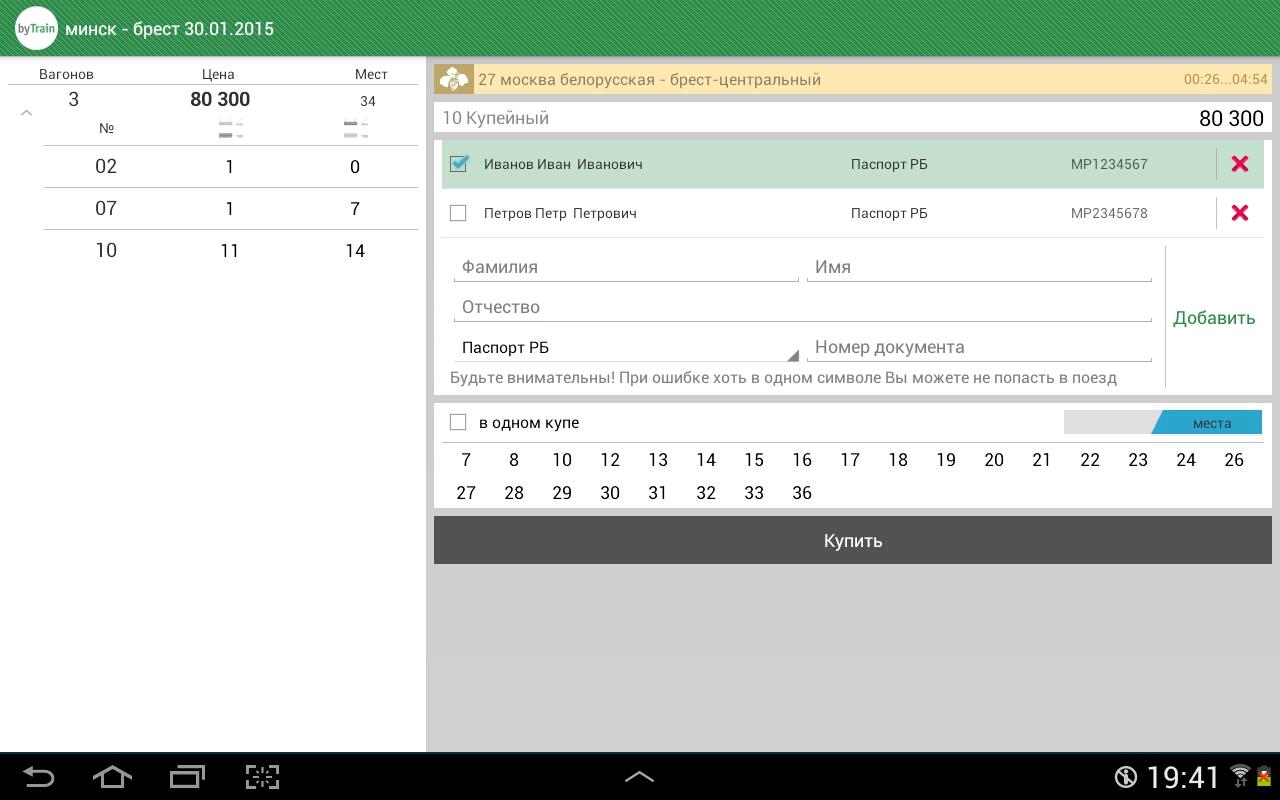Focus the Отчество input field
The image size is (1280, 800).
tap(803, 307)
